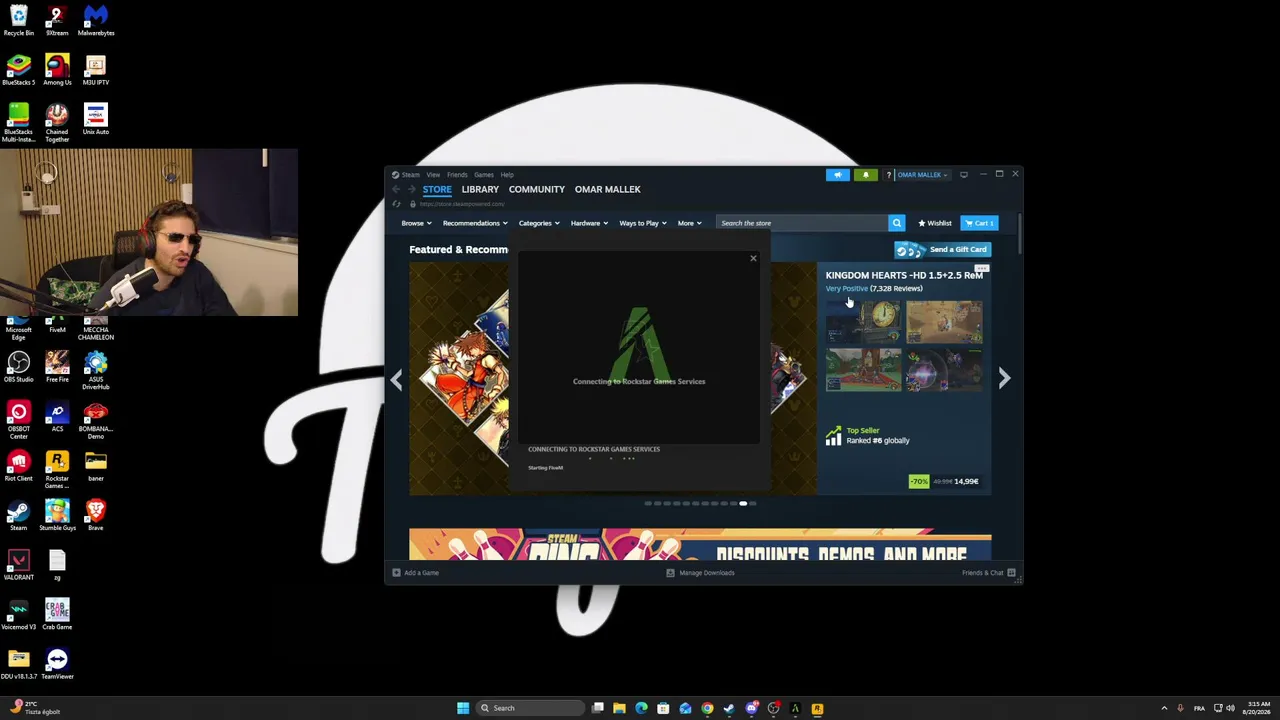1280x720 pixels.
Task: Switch to the COMMUNITY tab
Action: 537,189
